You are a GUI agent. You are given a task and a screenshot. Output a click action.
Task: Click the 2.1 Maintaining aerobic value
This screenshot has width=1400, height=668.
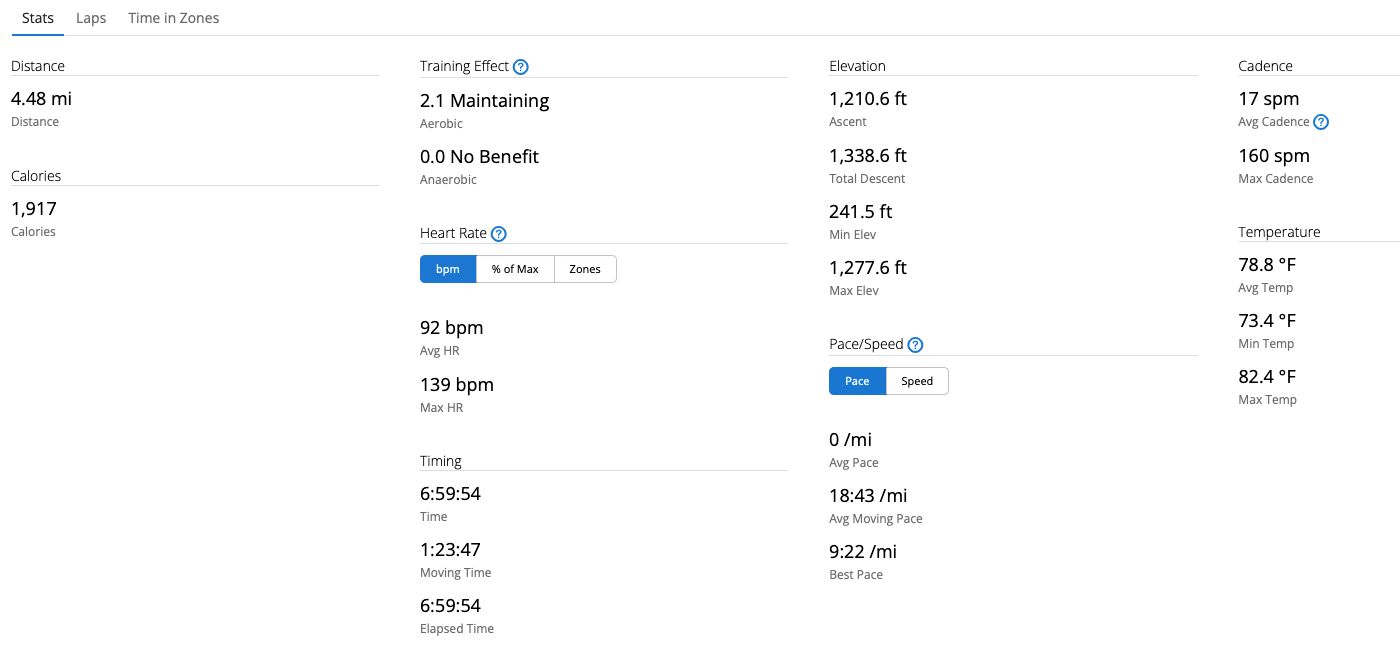[485, 101]
